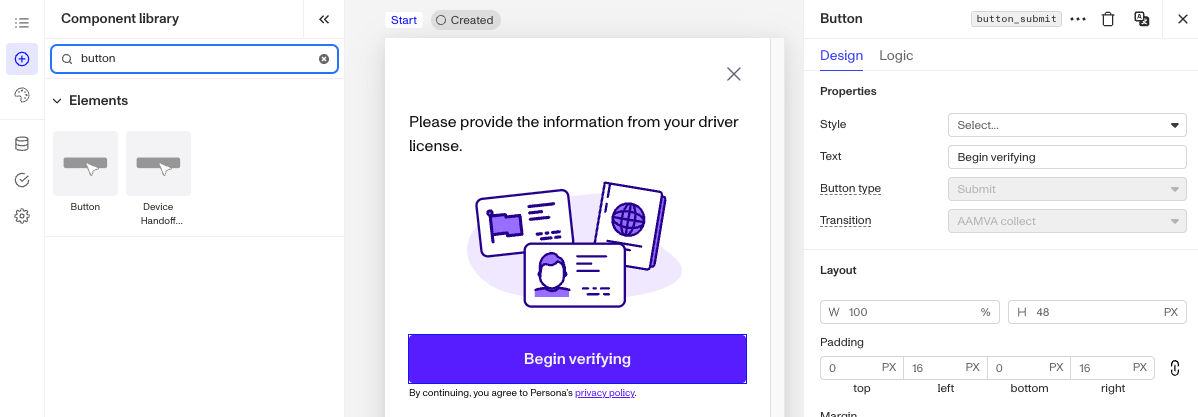Screen dimensions: 1198x417
Task: Open the checkmark circle icon in sidebar
Action: point(21,180)
